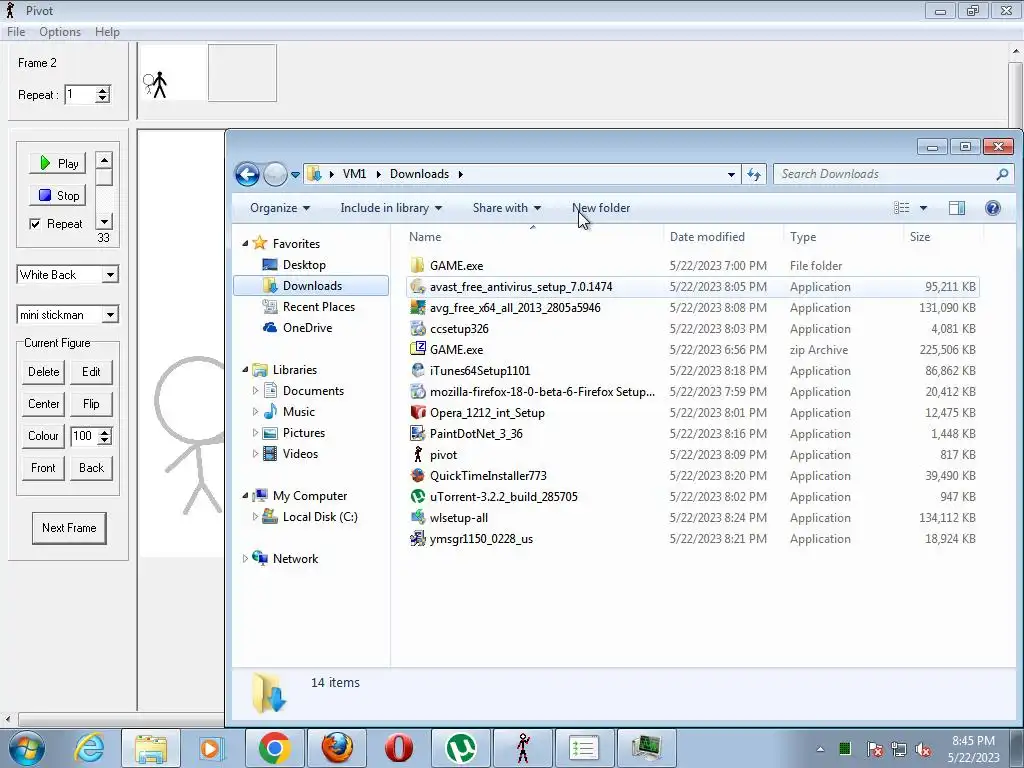This screenshot has width=1024, height=768.
Task: Open the White Back background dropdown
Action: click(x=110, y=275)
